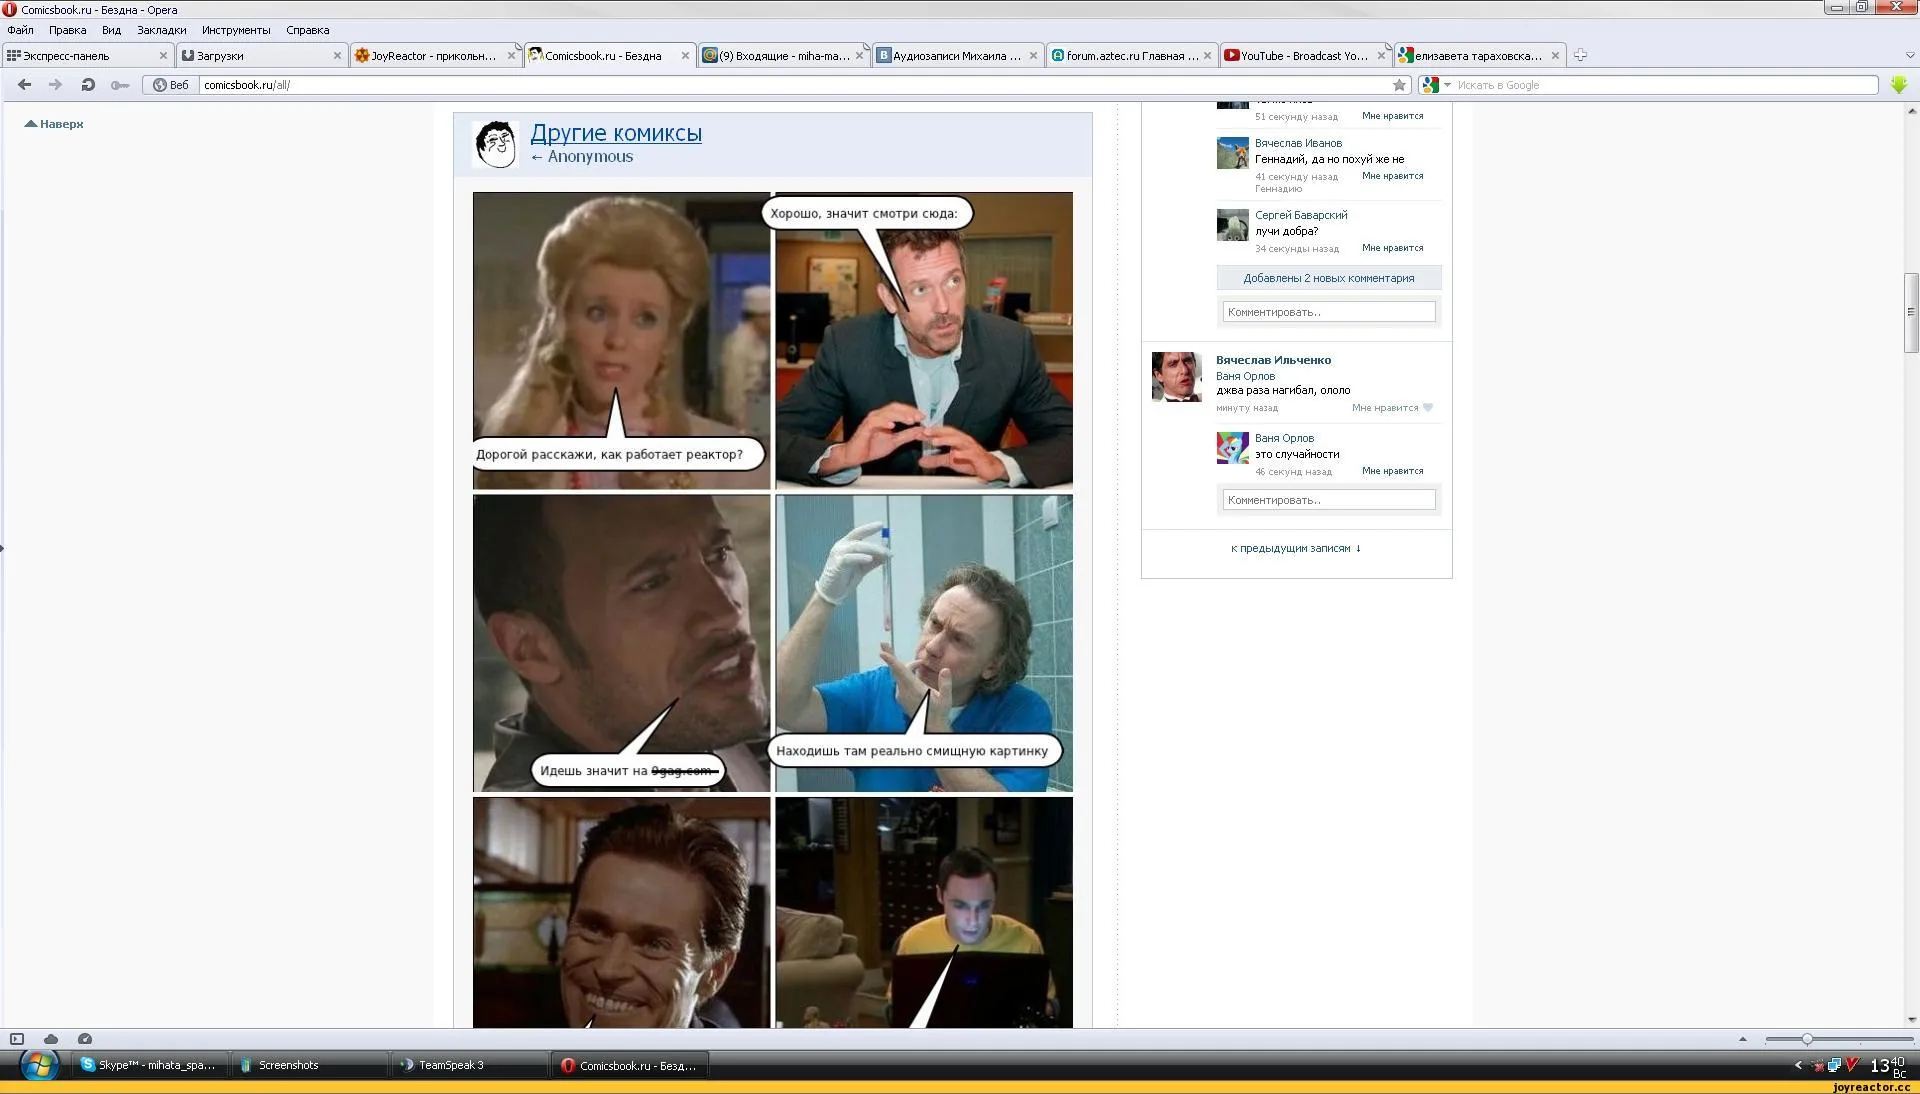This screenshot has height=1094, width=1920.
Task: Show hidden system tray icons arrow
Action: (1798, 1065)
